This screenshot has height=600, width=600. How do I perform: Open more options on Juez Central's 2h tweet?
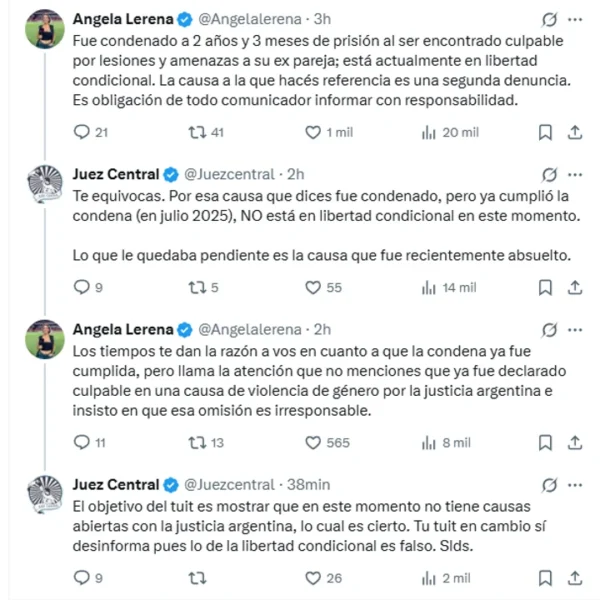(575, 175)
